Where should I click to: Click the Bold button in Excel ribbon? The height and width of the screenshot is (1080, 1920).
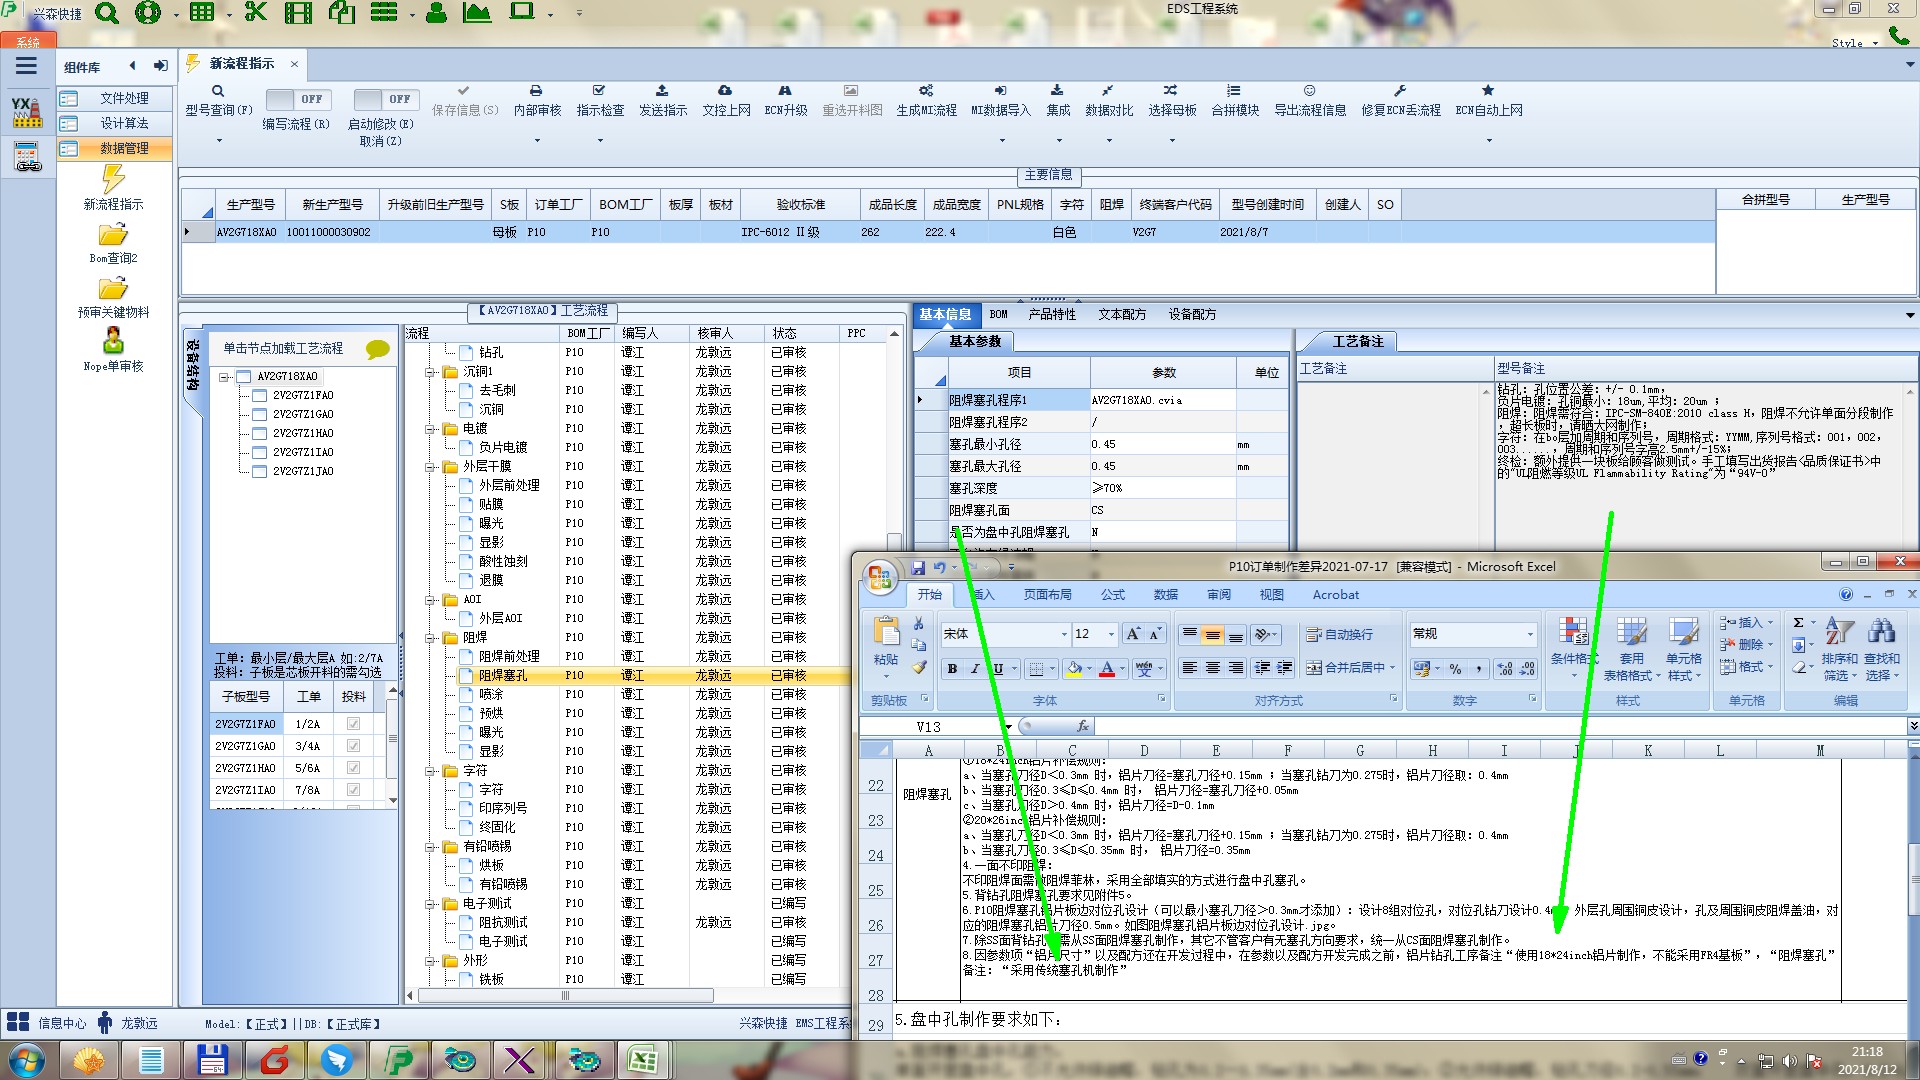coord(953,669)
